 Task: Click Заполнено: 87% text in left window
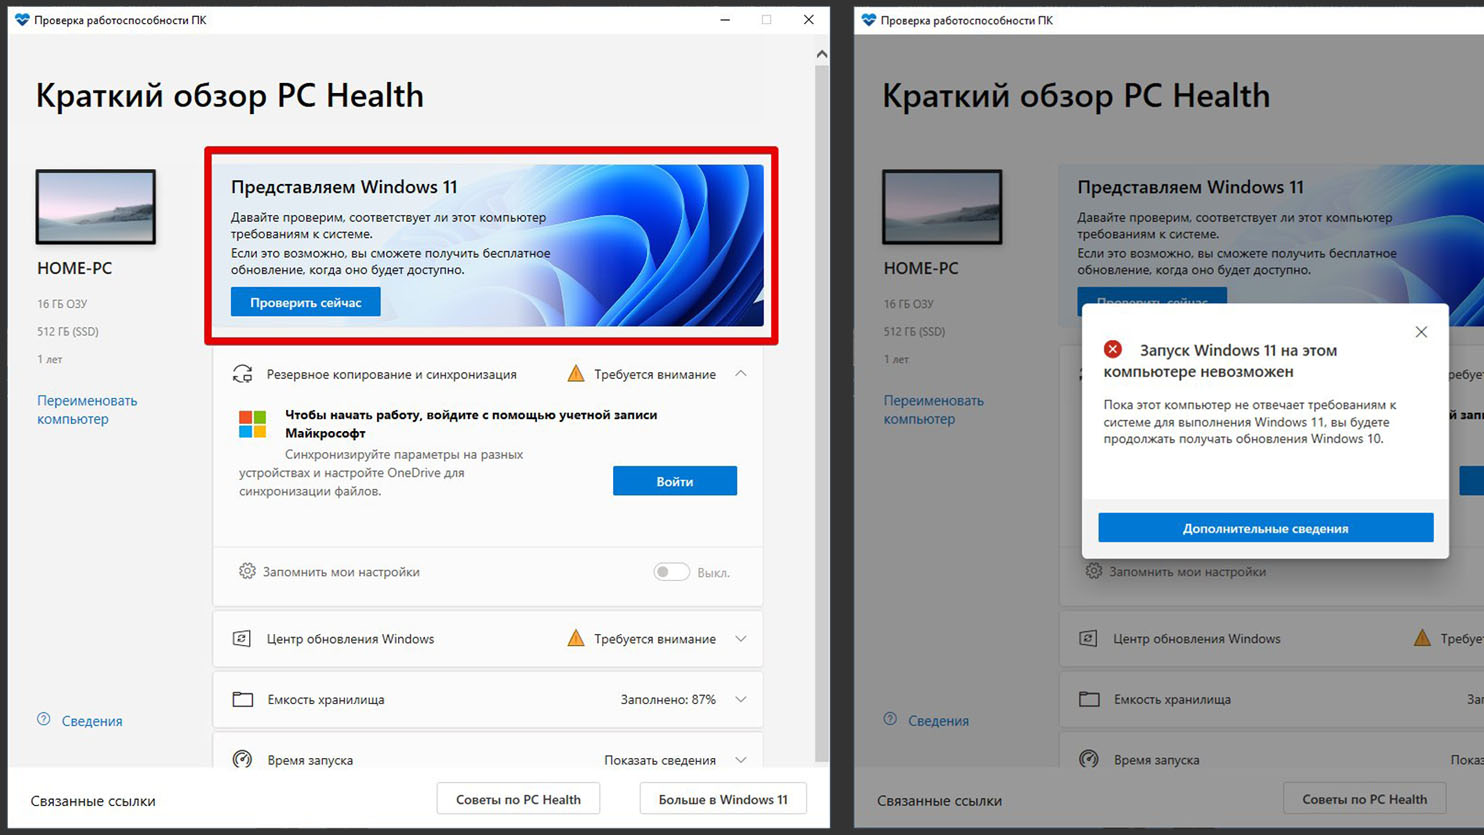(x=668, y=700)
